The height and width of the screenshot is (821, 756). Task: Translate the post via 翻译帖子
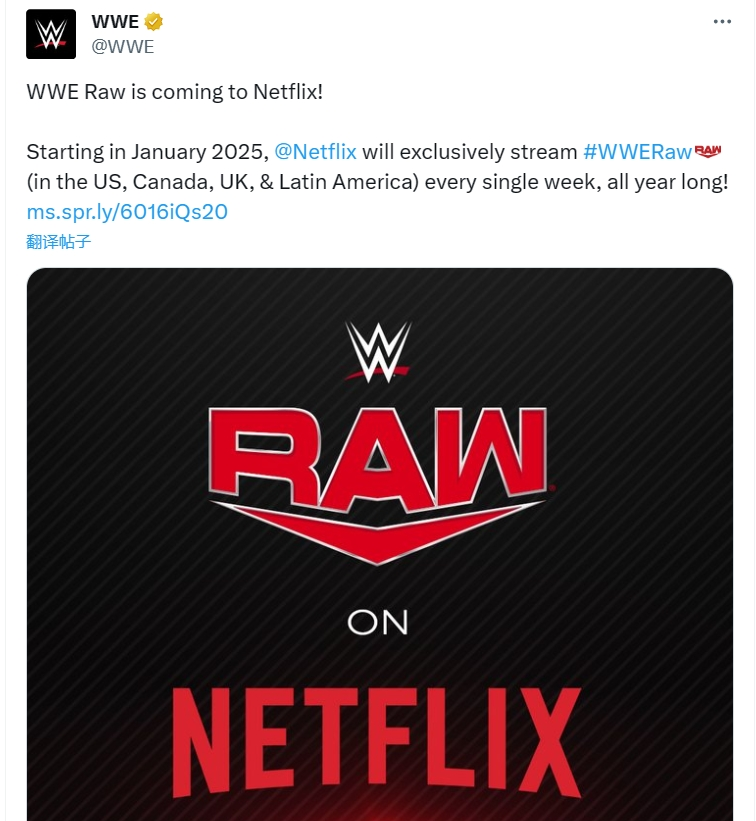pyautogui.click(x=59, y=241)
